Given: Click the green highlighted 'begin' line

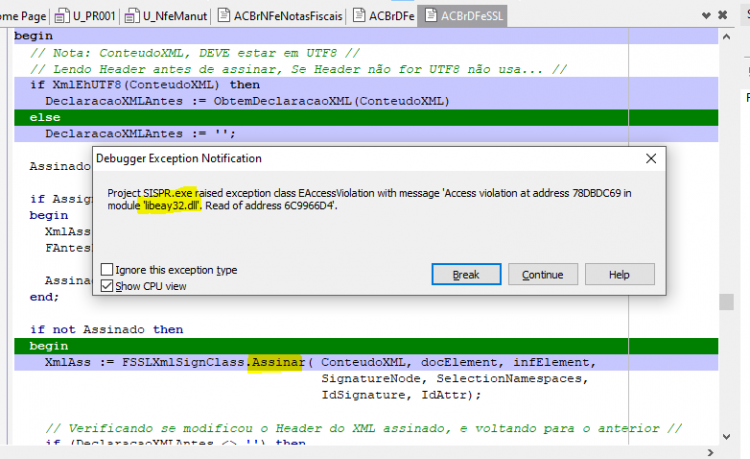Looking at the screenshot, I should point(366,346).
